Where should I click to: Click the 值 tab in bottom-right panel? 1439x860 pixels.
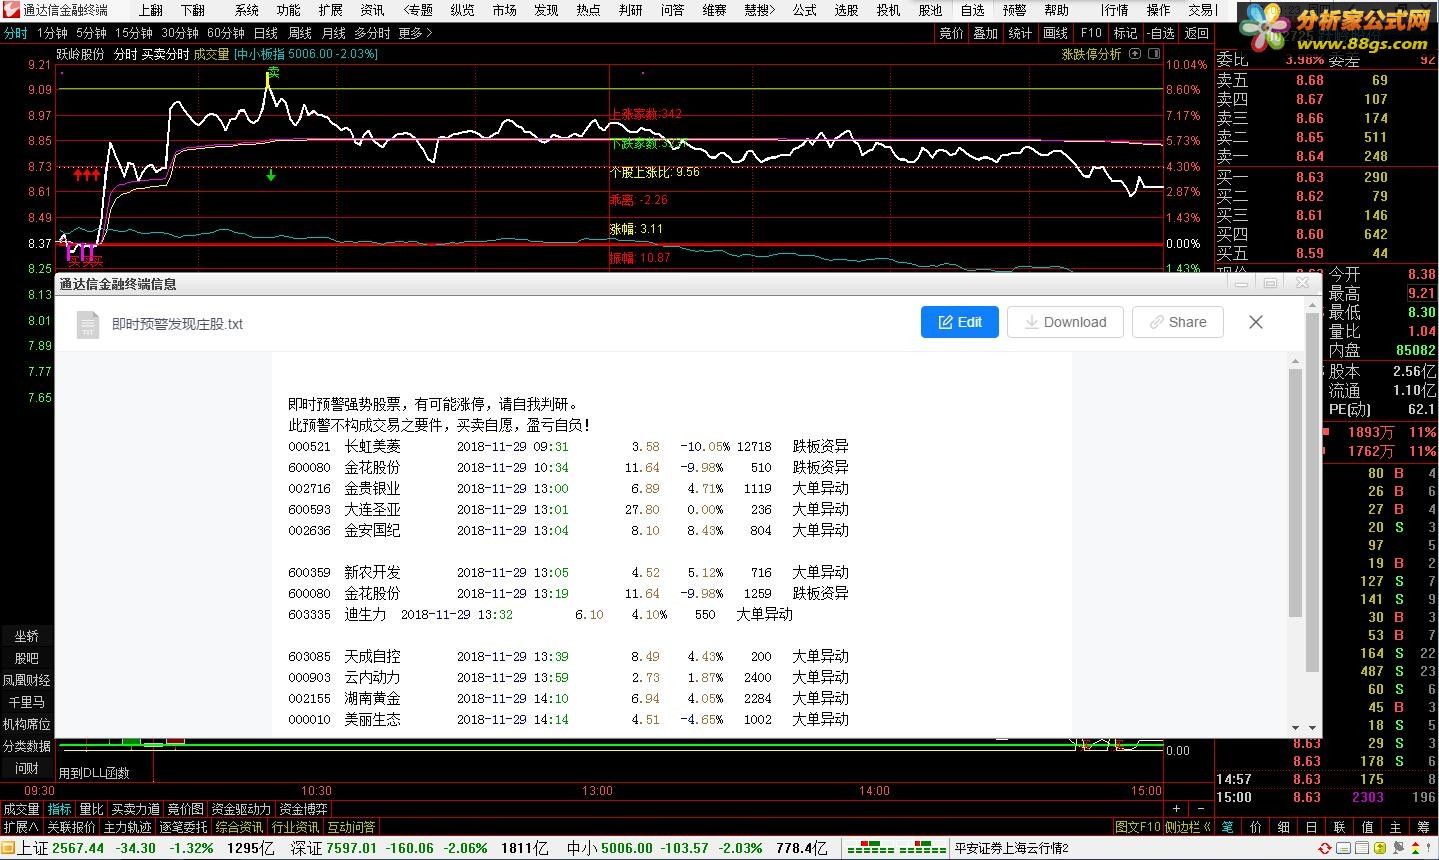[1367, 827]
